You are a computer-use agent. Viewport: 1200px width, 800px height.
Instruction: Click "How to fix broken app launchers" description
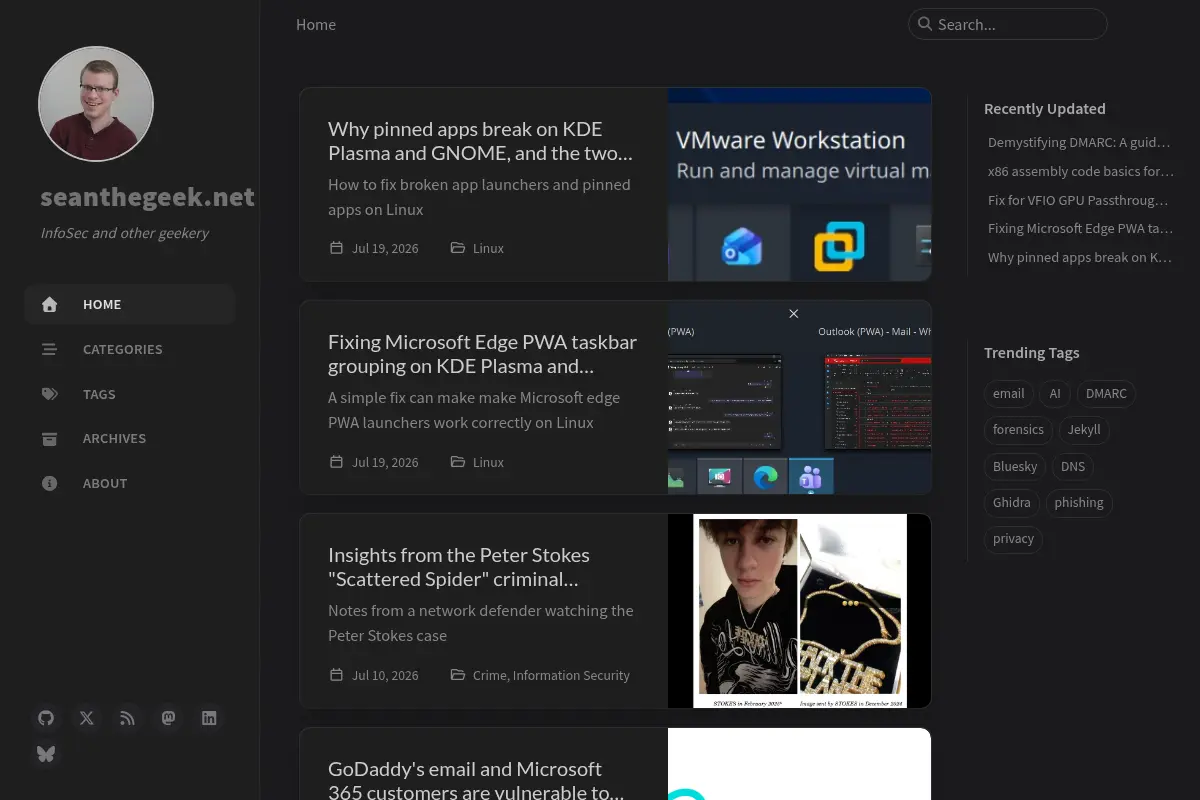coord(480,197)
